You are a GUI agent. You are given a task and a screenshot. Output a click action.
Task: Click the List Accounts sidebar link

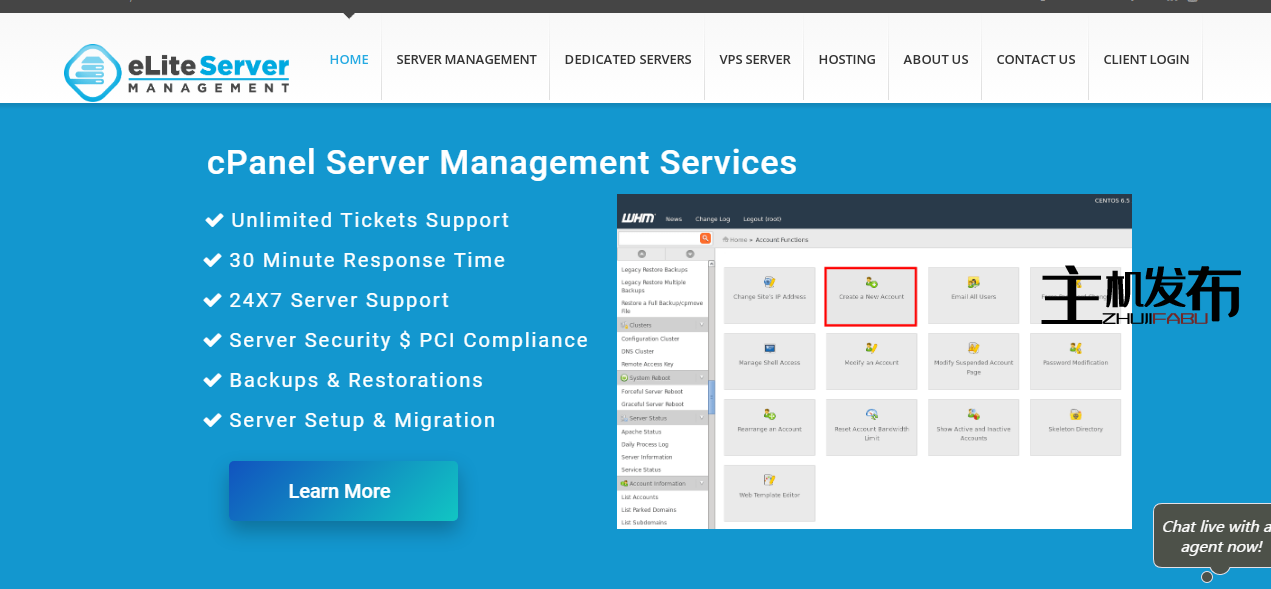pyautogui.click(x=640, y=497)
